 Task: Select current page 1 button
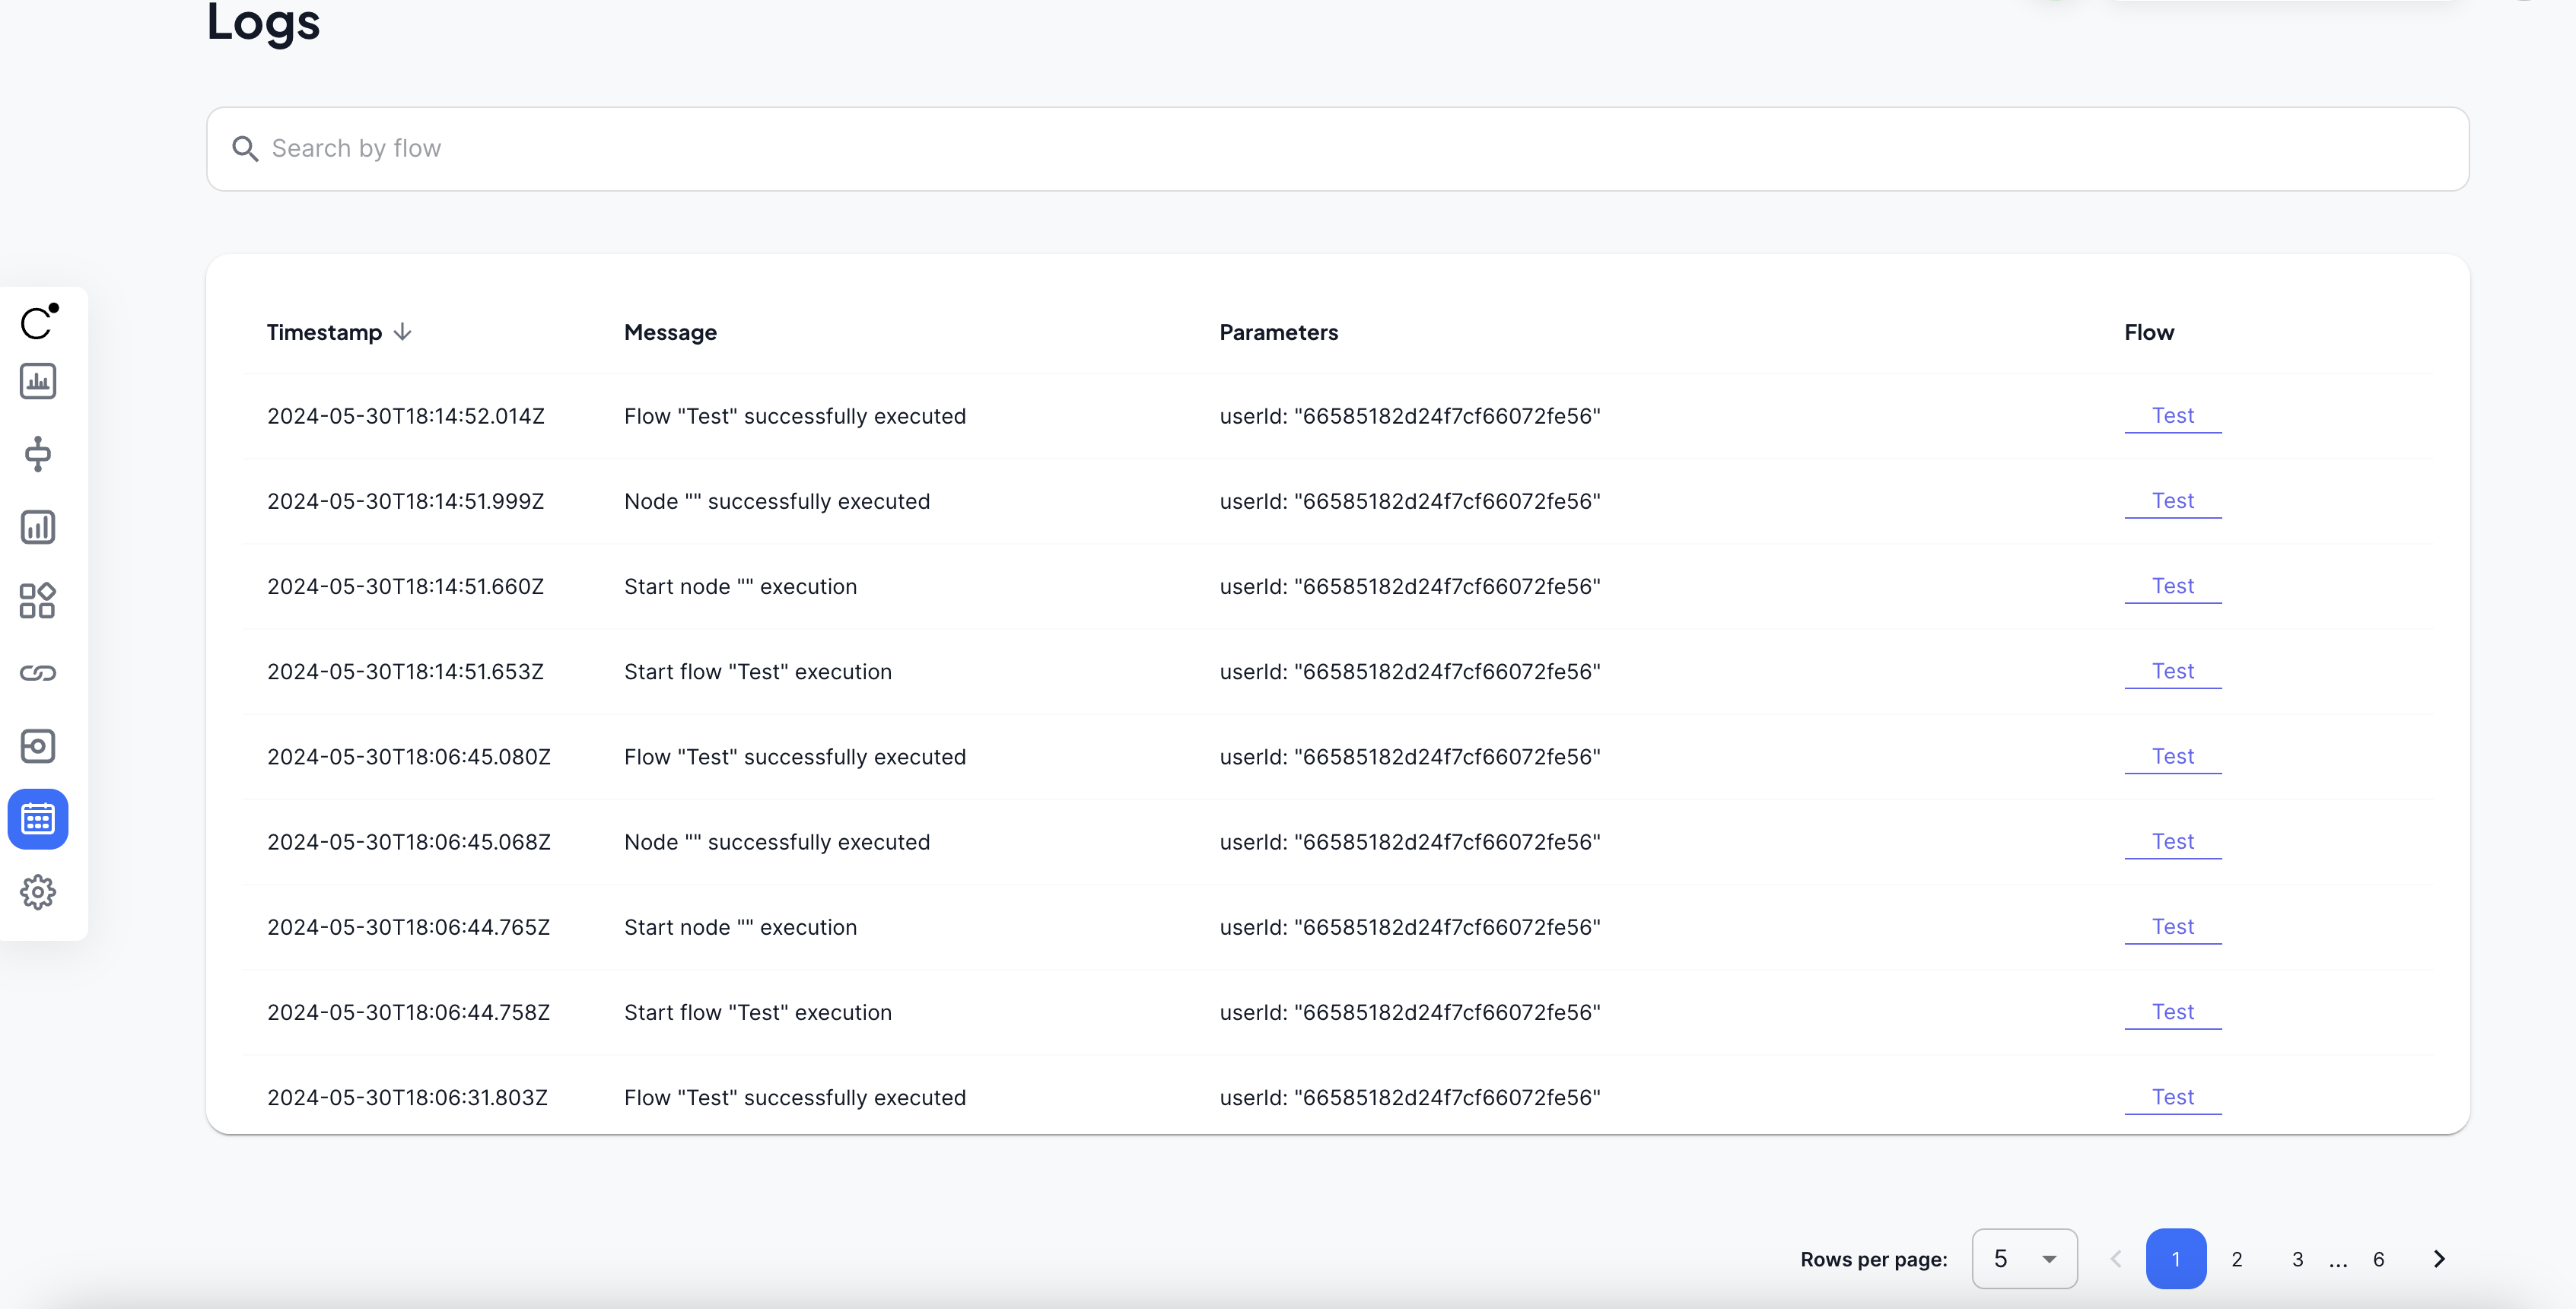[2176, 1259]
